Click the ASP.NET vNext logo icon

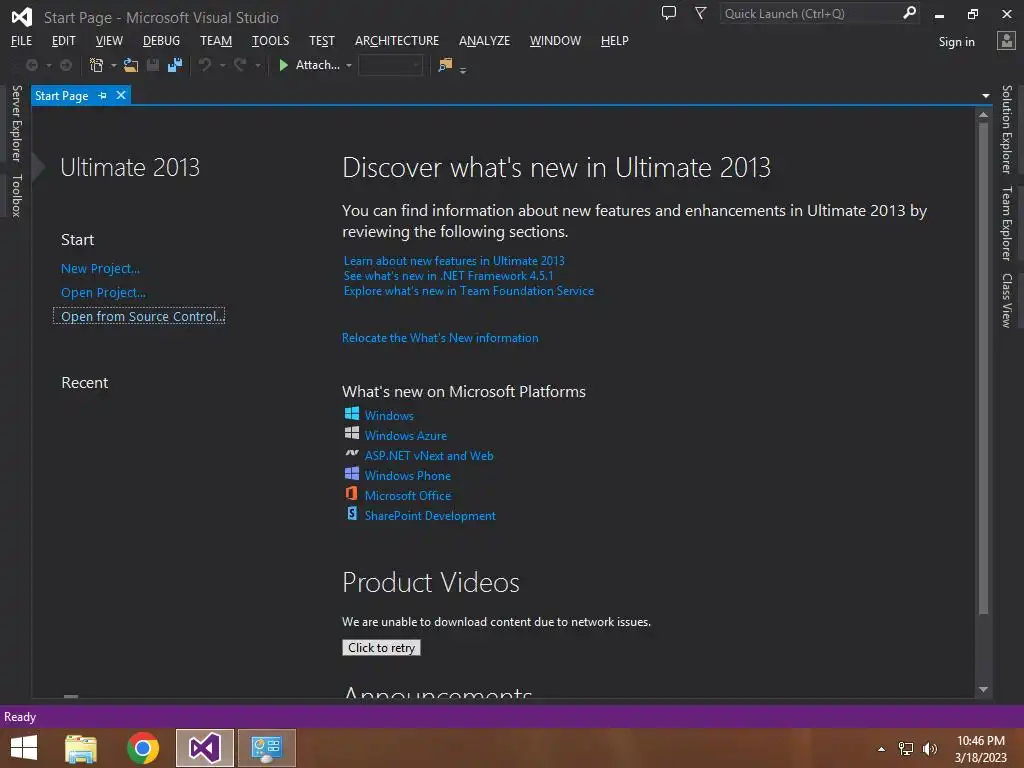(352, 453)
